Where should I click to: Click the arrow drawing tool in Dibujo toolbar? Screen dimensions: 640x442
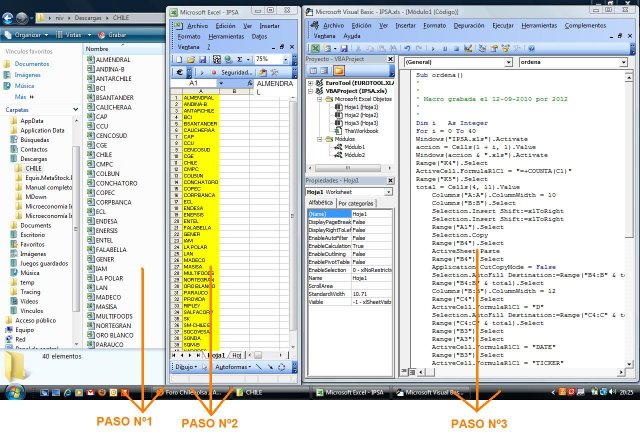click(270, 367)
